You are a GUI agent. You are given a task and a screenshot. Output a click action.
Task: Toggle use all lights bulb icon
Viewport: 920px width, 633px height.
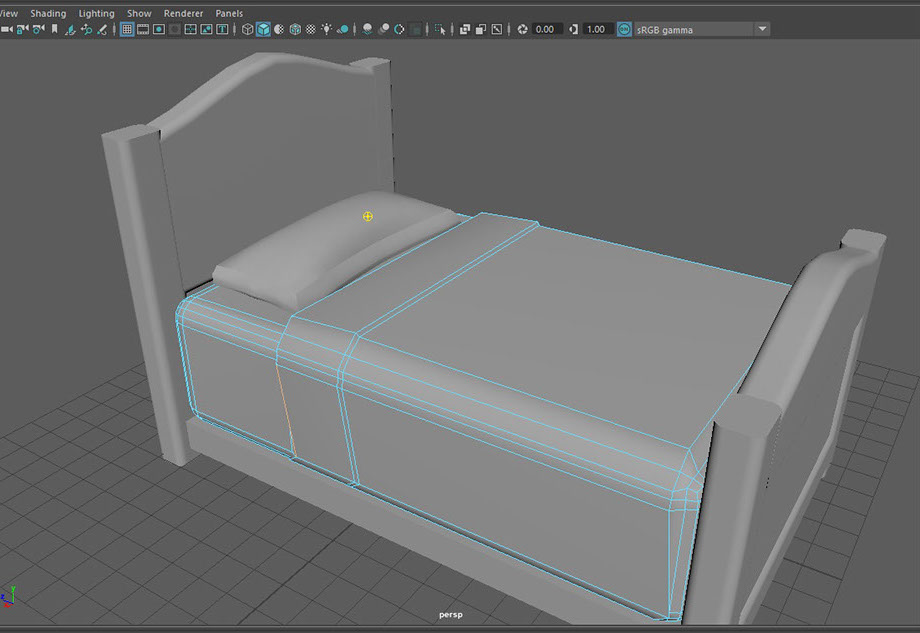tap(327, 30)
